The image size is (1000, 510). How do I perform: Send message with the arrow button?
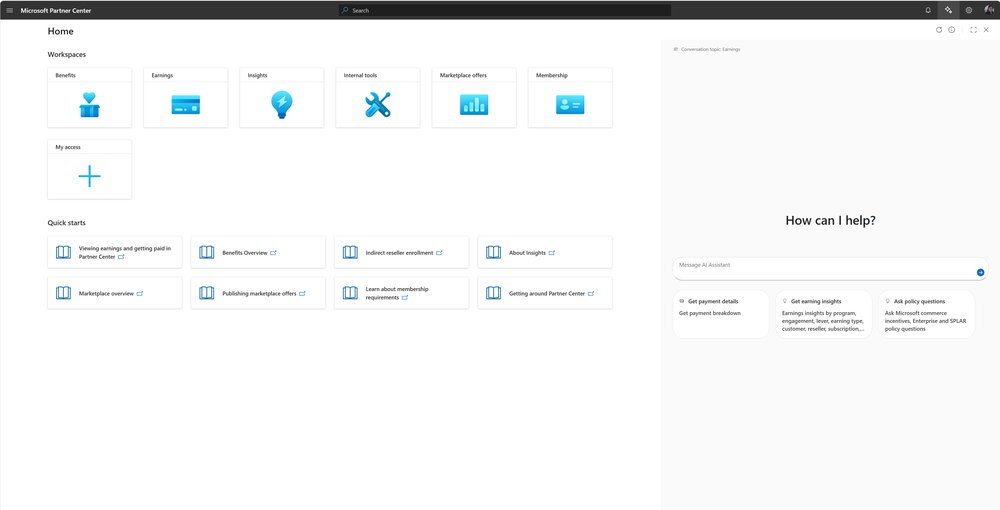pos(980,272)
